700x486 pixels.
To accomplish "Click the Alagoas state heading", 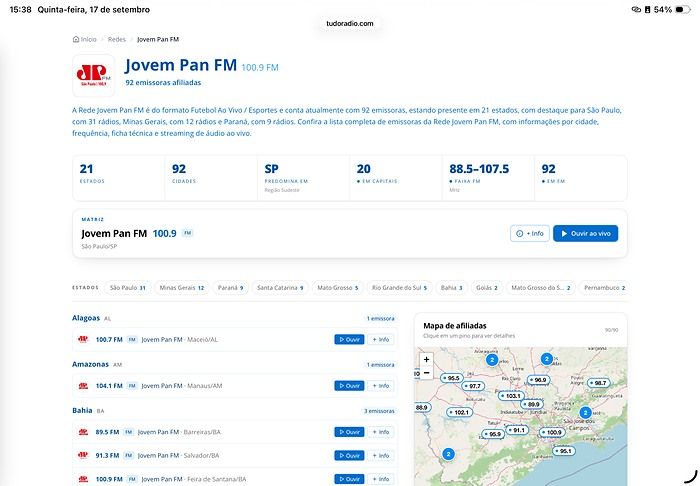I will (86, 318).
